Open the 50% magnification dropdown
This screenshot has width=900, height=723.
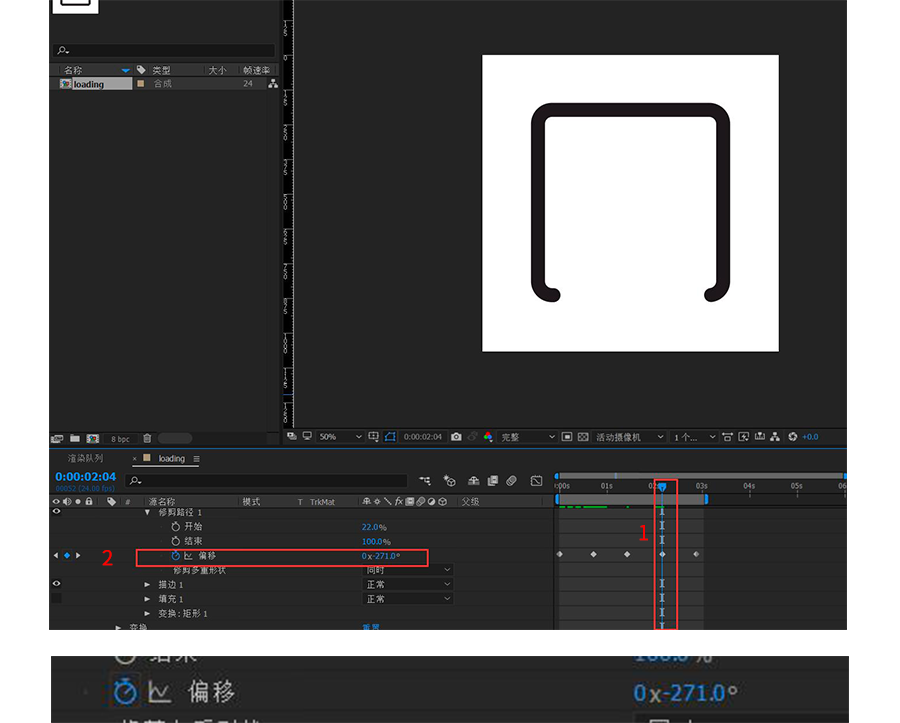pyautogui.click(x=340, y=437)
